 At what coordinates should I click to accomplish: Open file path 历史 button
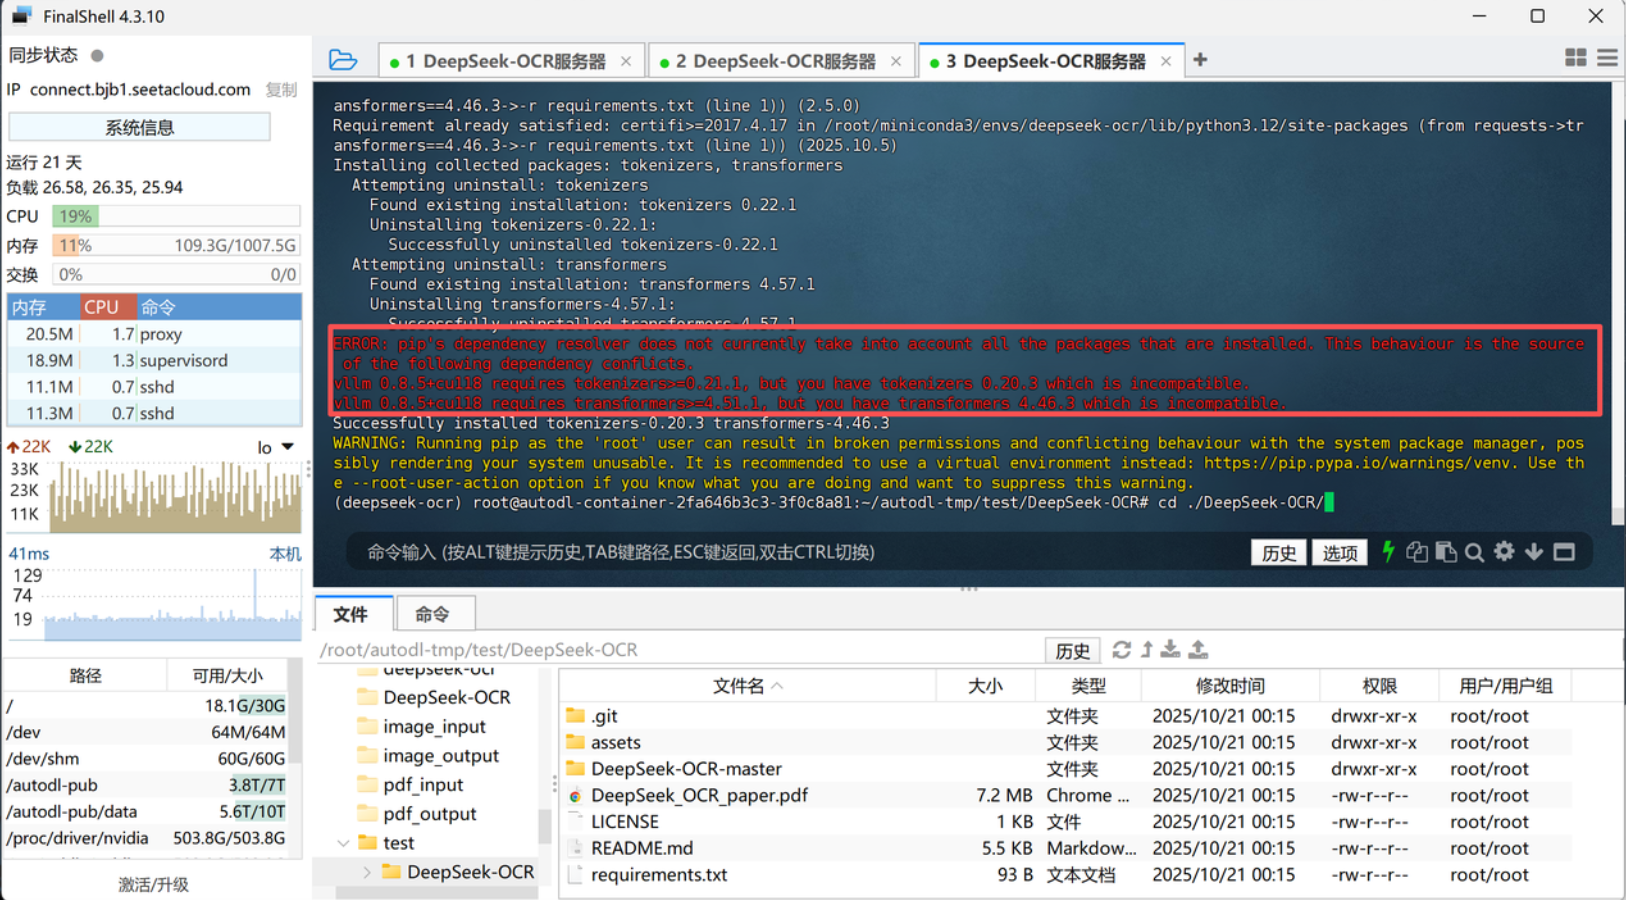click(1072, 651)
